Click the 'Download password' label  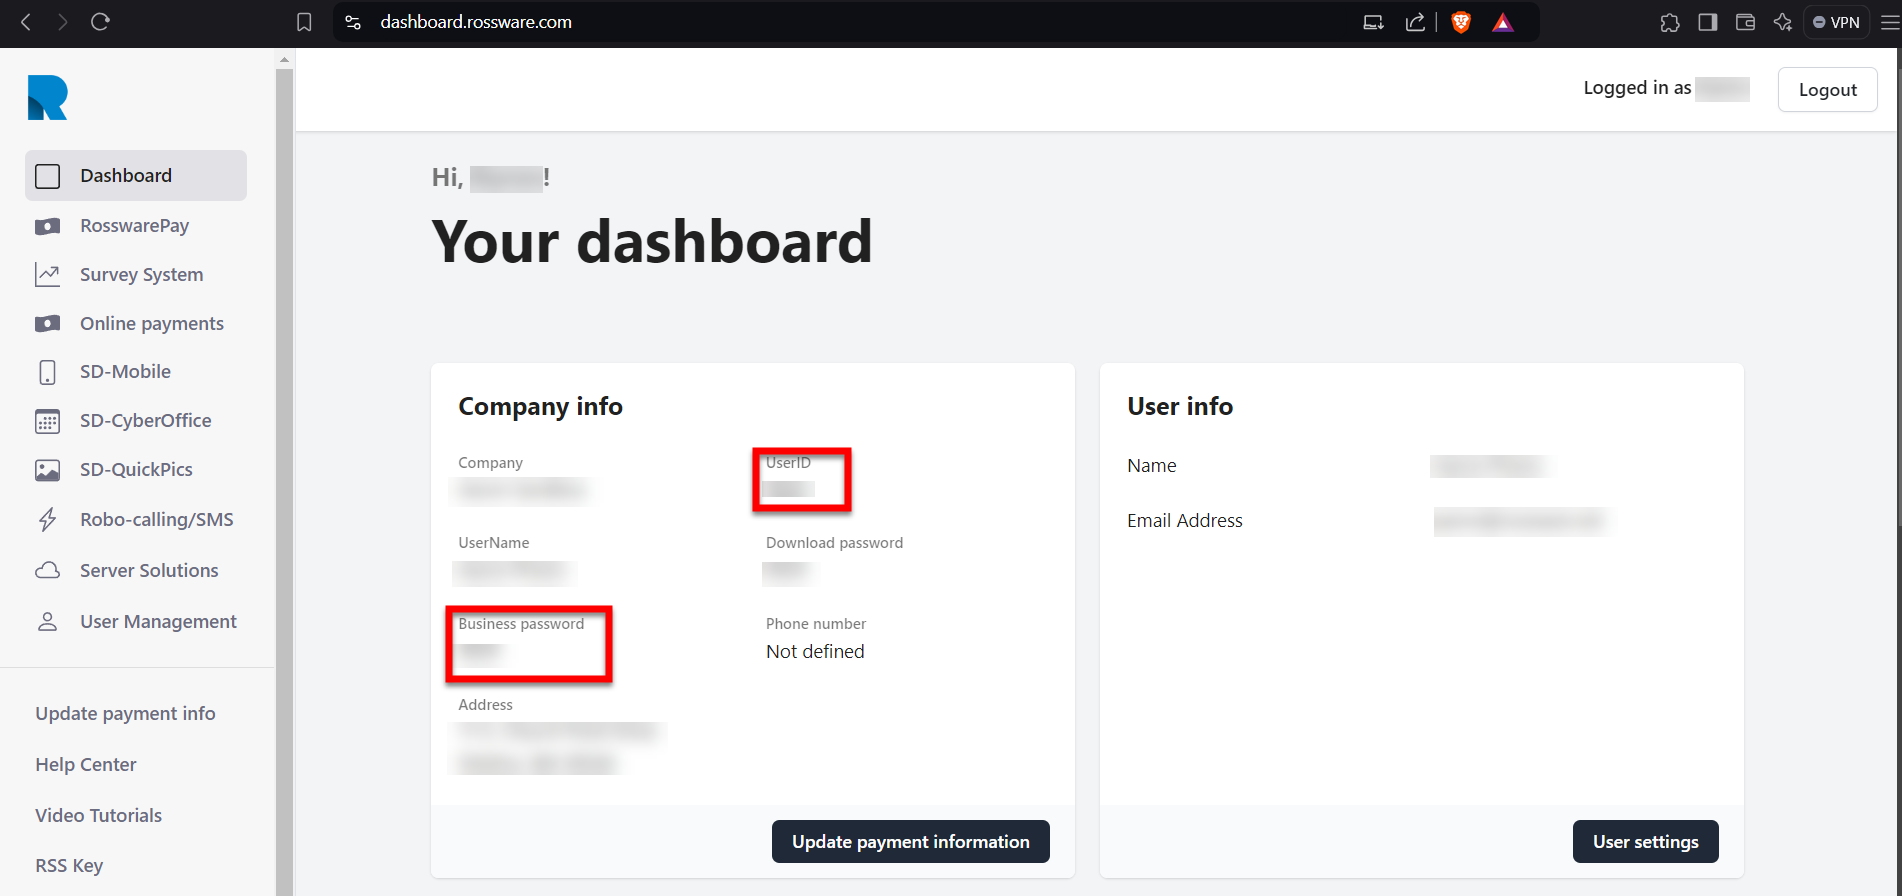[x=834, y=543]
